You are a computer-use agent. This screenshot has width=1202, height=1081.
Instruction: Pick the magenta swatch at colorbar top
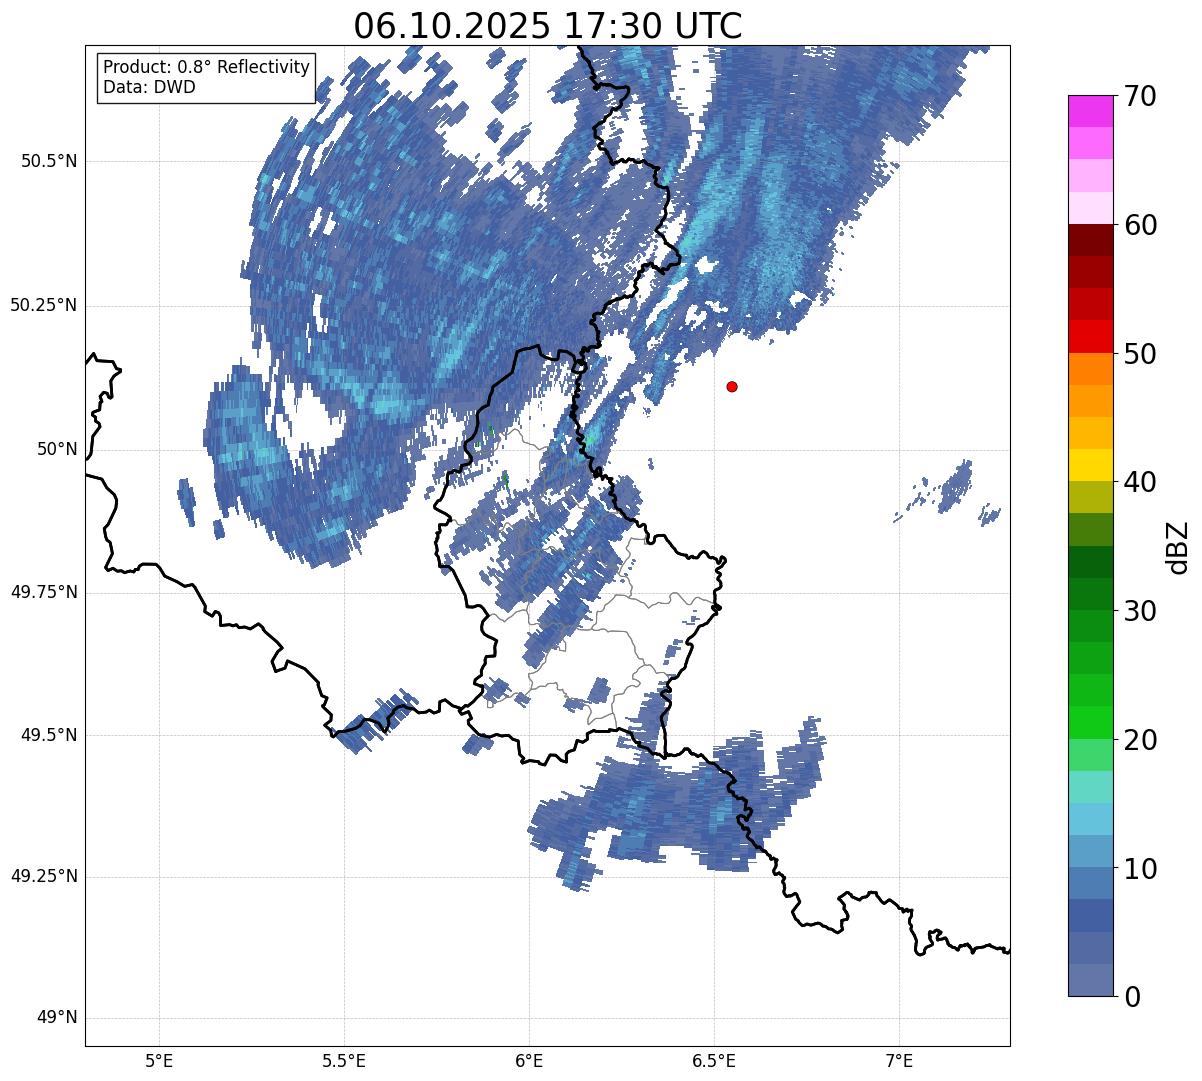(1090, 111)
